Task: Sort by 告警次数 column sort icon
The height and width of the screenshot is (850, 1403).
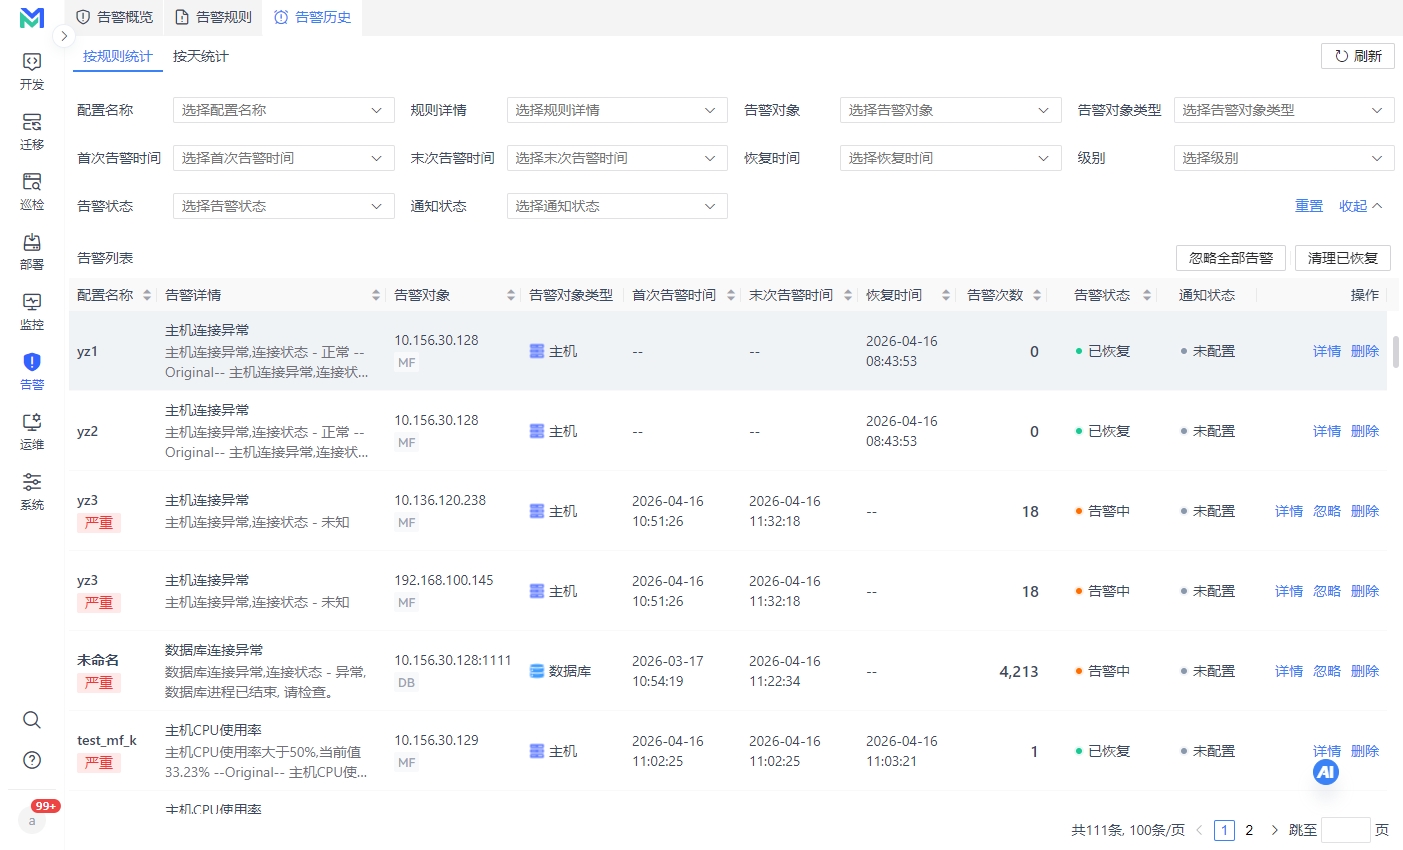Action: pos(1037,295)
